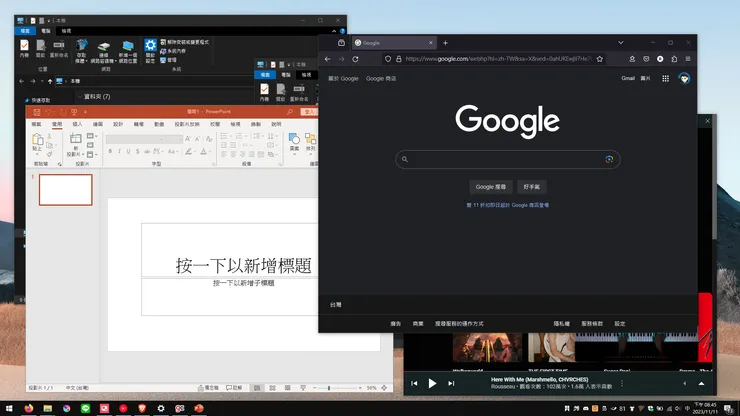Bookmark this page with the star icon

(600, 59)
